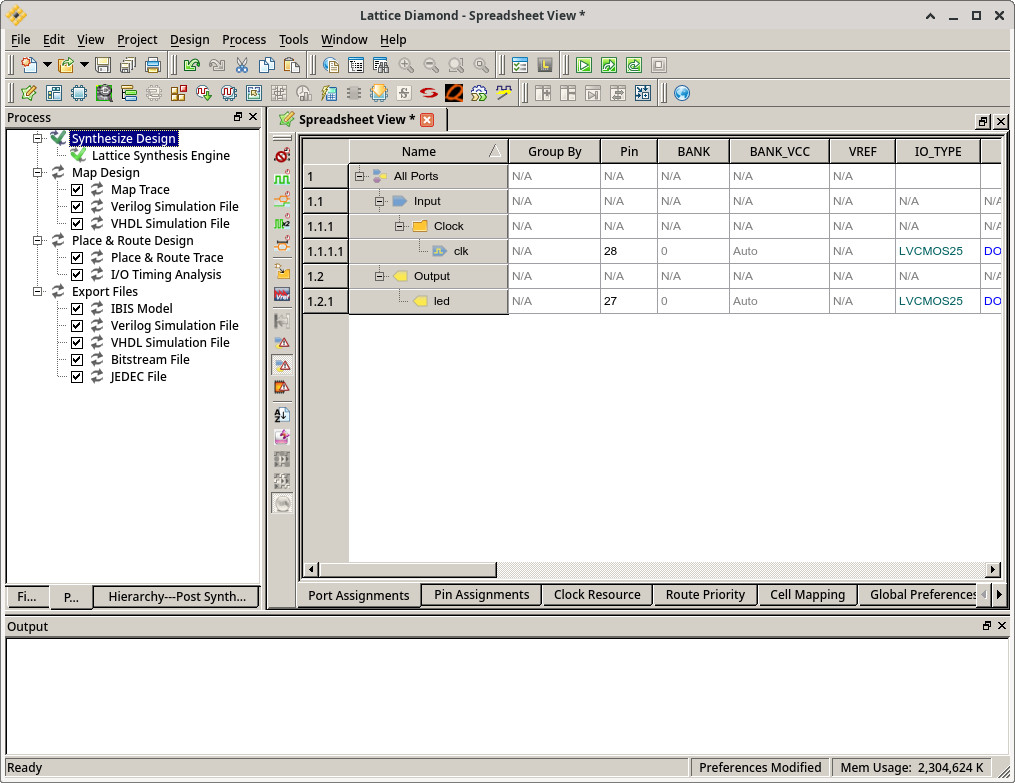Open the Process menu
This screenshot has width=1015, height=783.
[244, 39]
